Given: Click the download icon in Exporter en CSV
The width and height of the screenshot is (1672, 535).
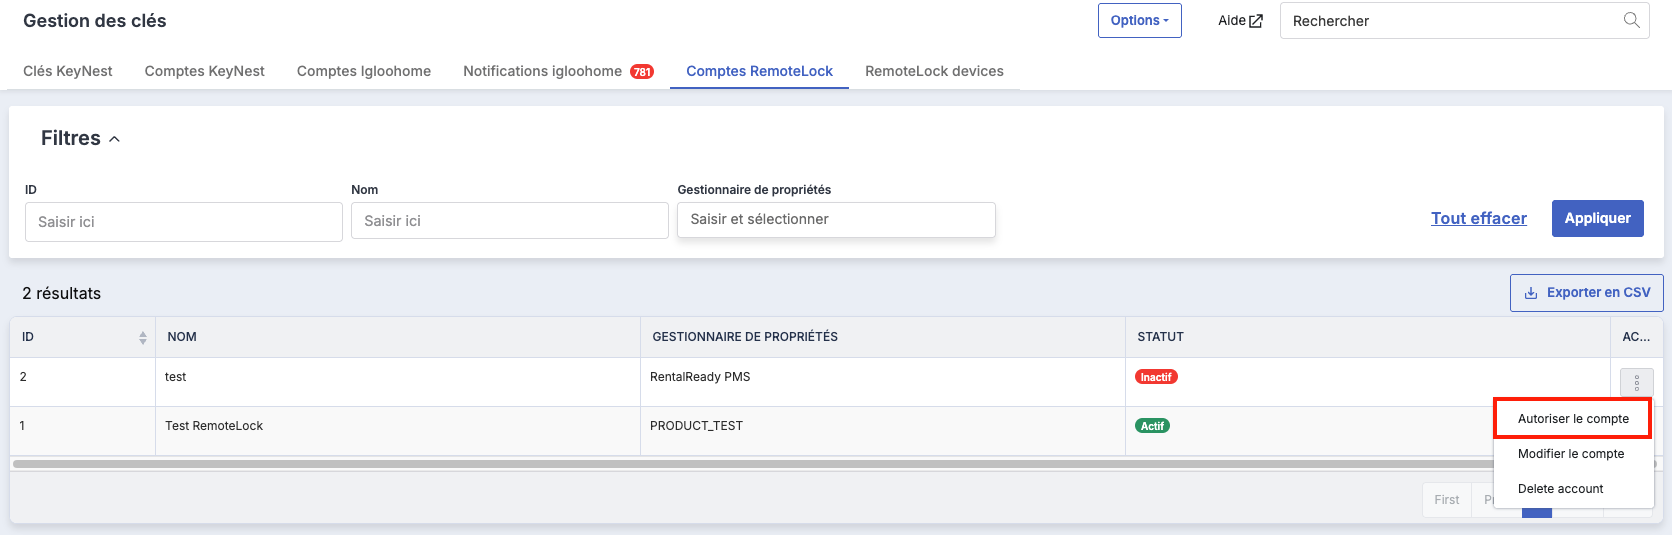Looking at the screenshot, I should point(1531,293).
